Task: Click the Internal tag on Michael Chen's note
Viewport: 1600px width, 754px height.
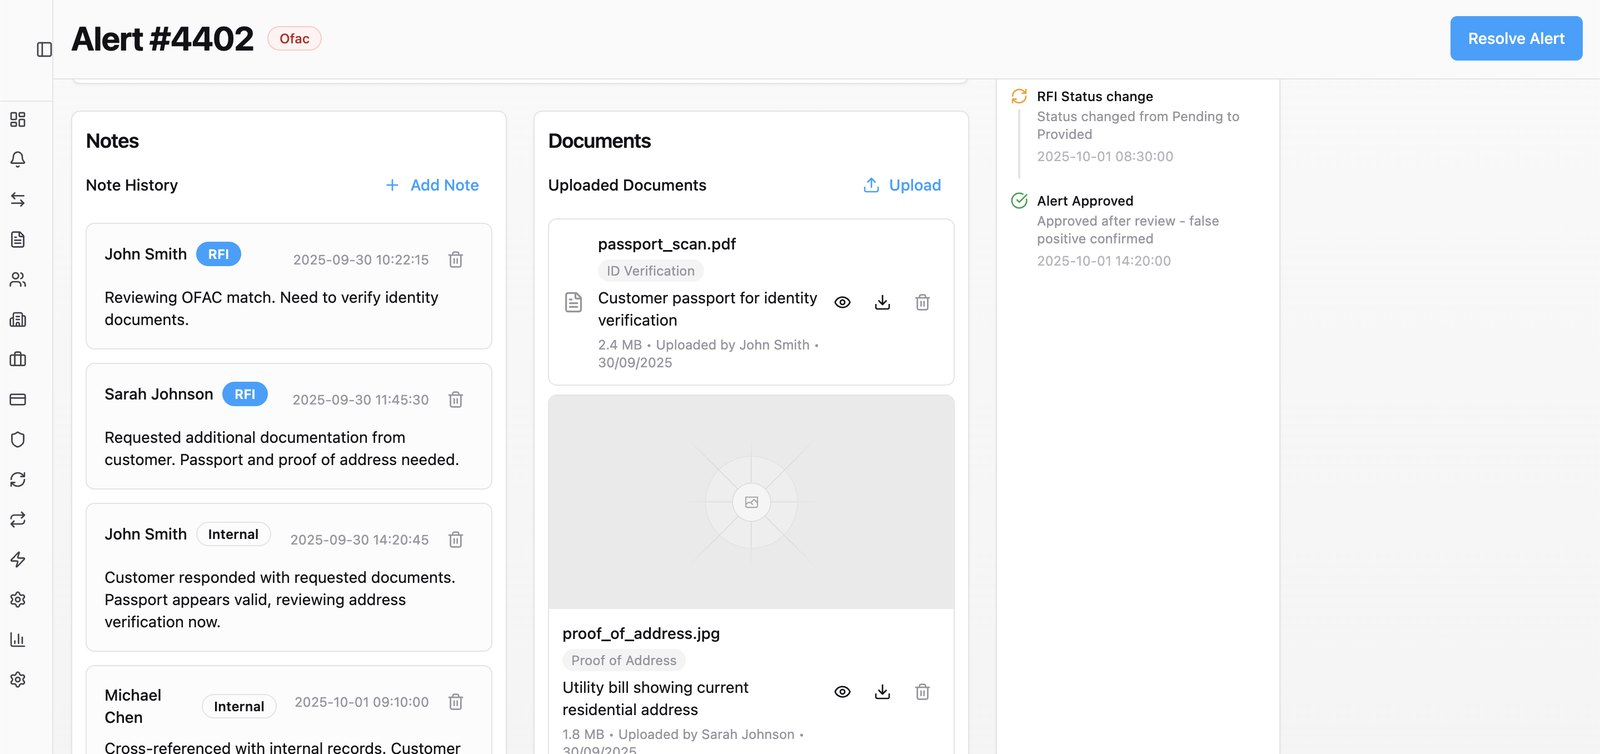Action: (x=239, y=706)
